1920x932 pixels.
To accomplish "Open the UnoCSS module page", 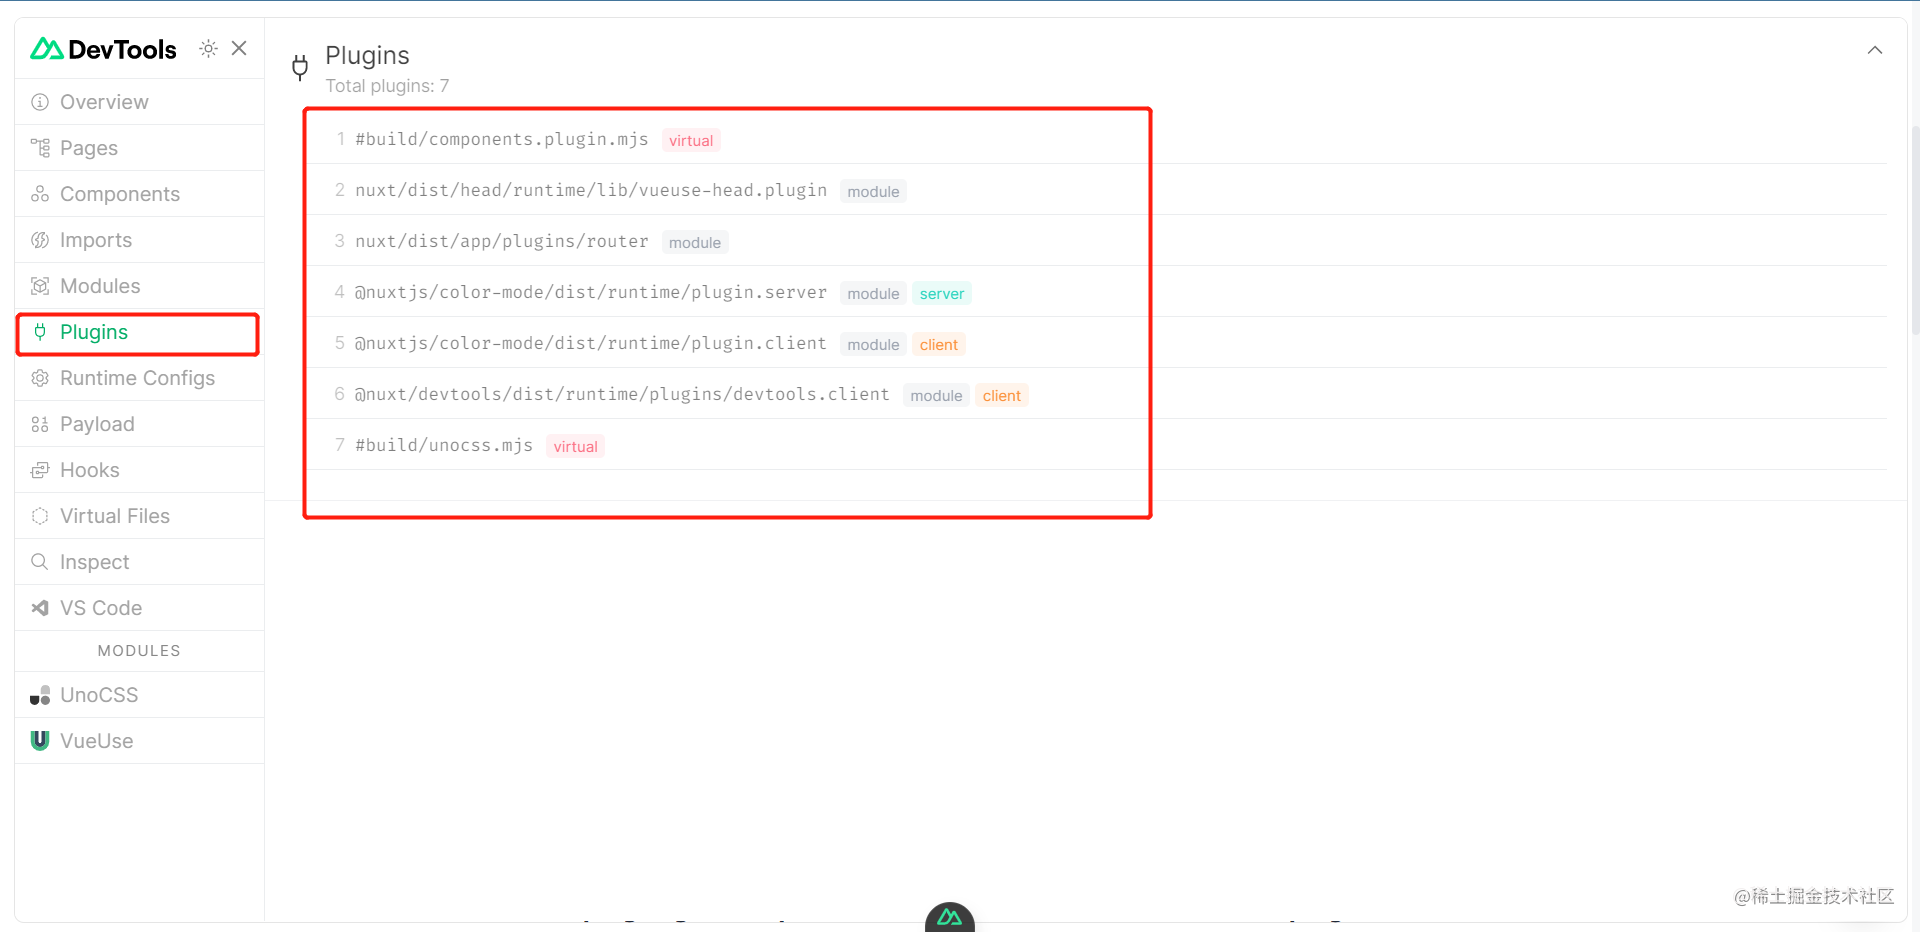I will tap(98, 694).
